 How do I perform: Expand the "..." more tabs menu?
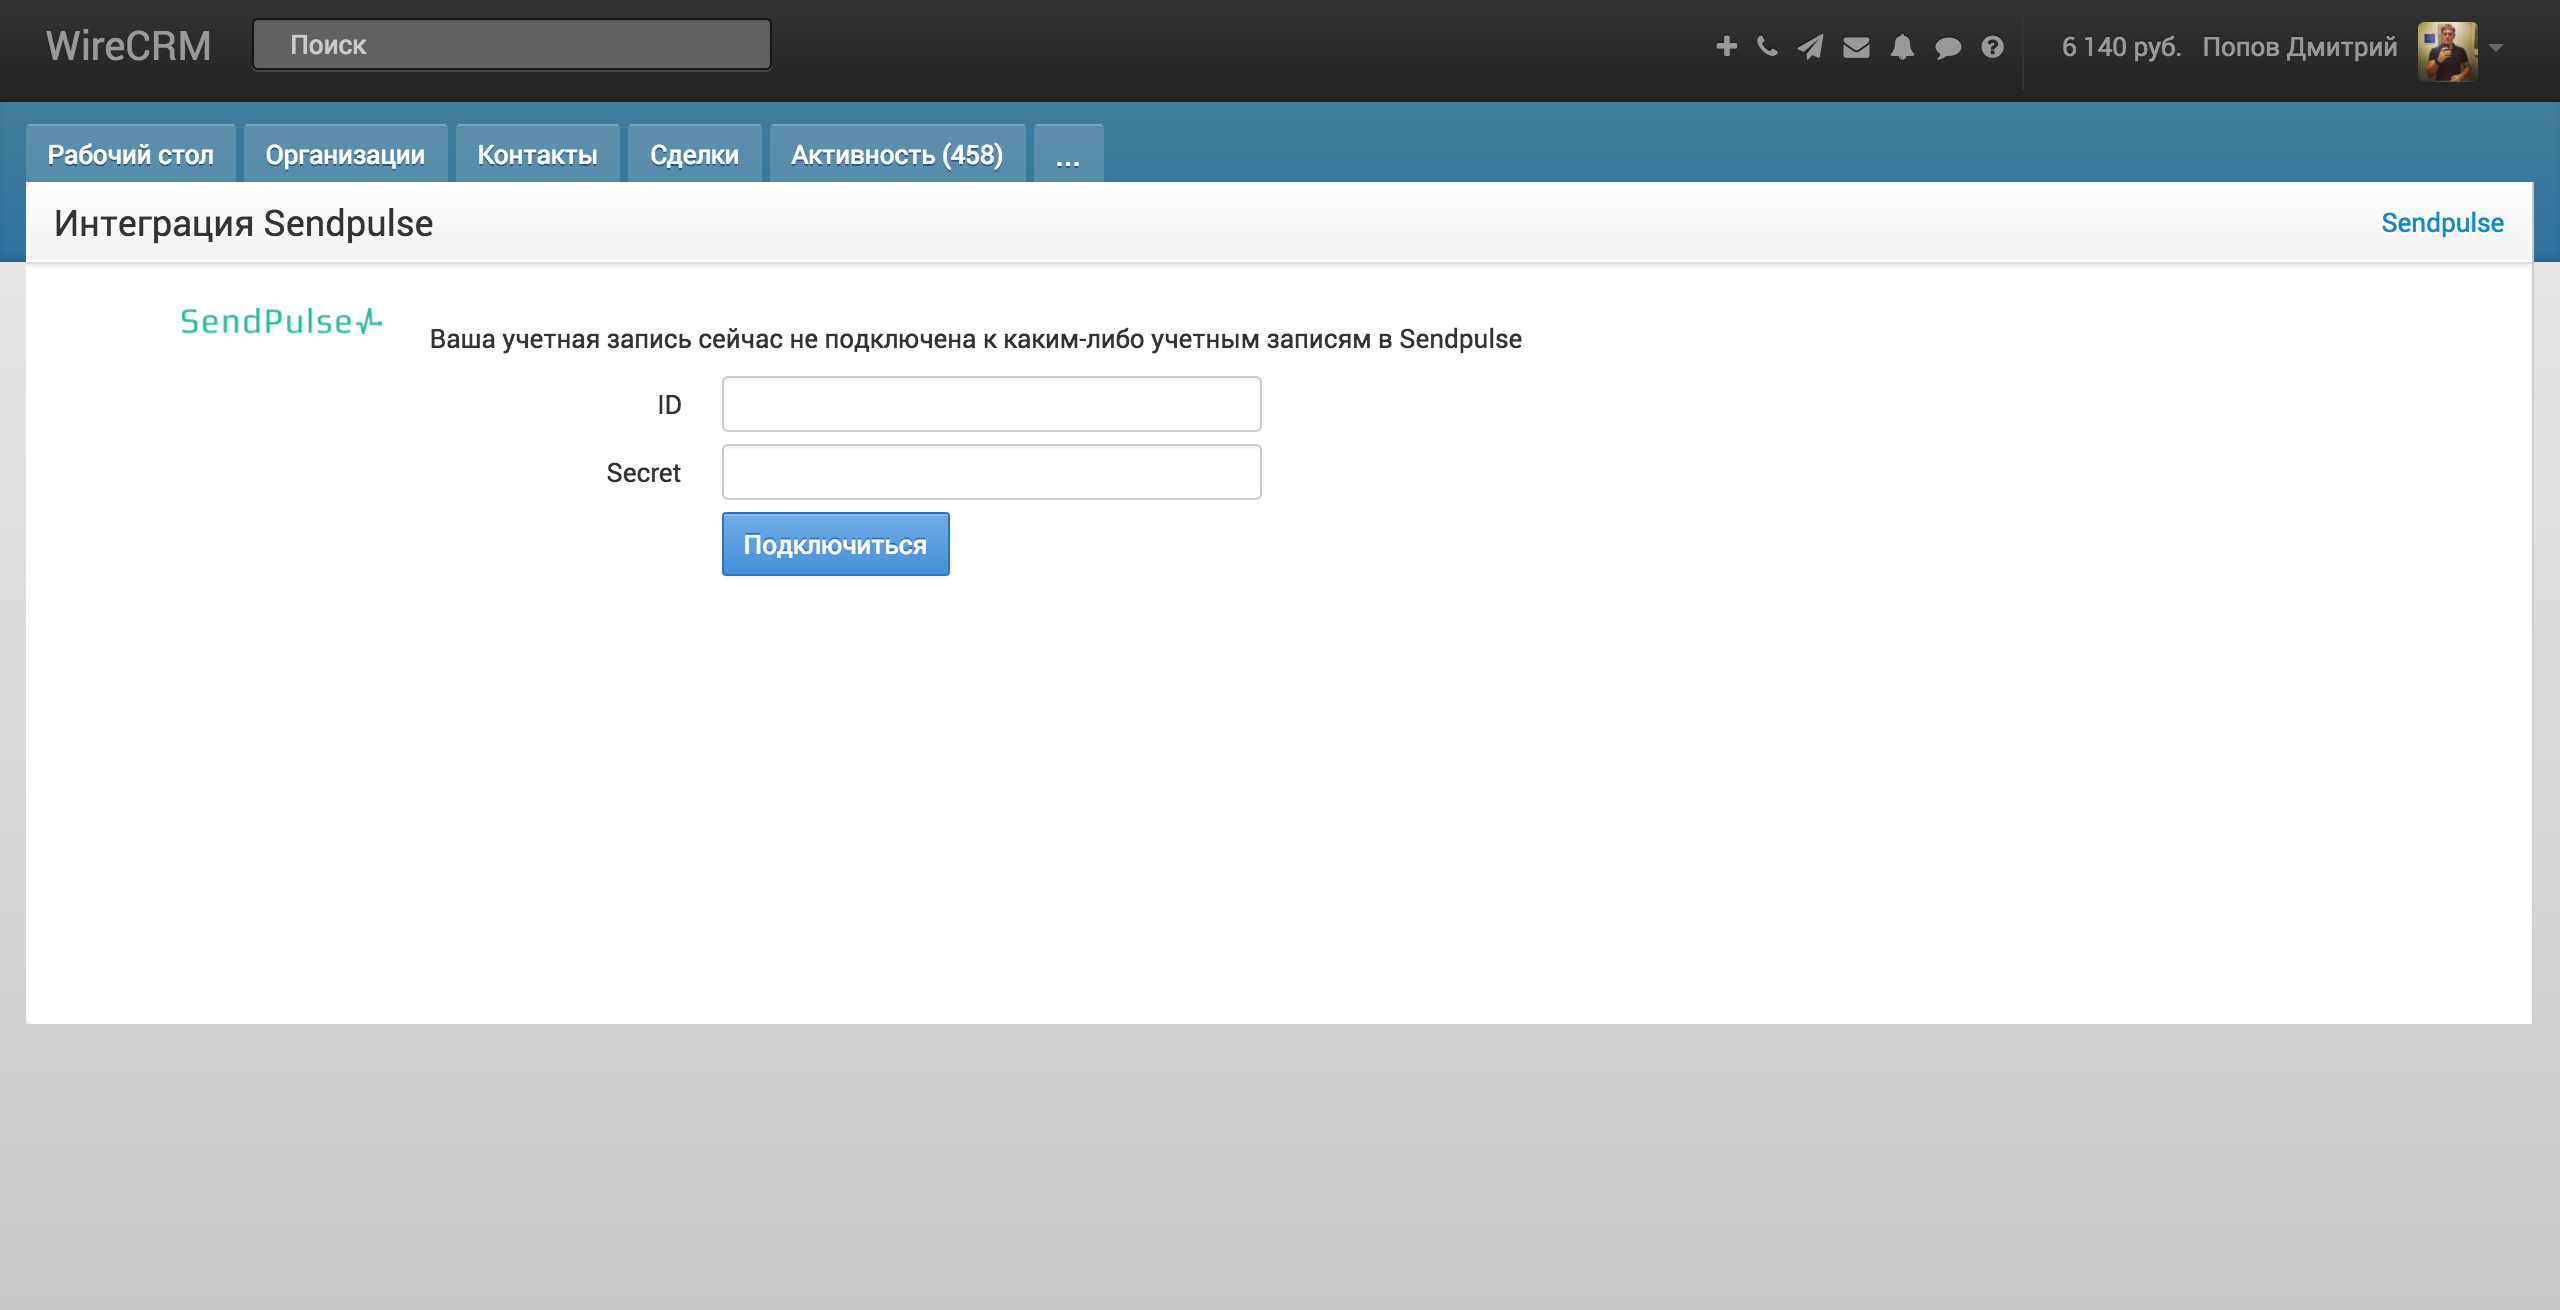tap(1067, 155)
